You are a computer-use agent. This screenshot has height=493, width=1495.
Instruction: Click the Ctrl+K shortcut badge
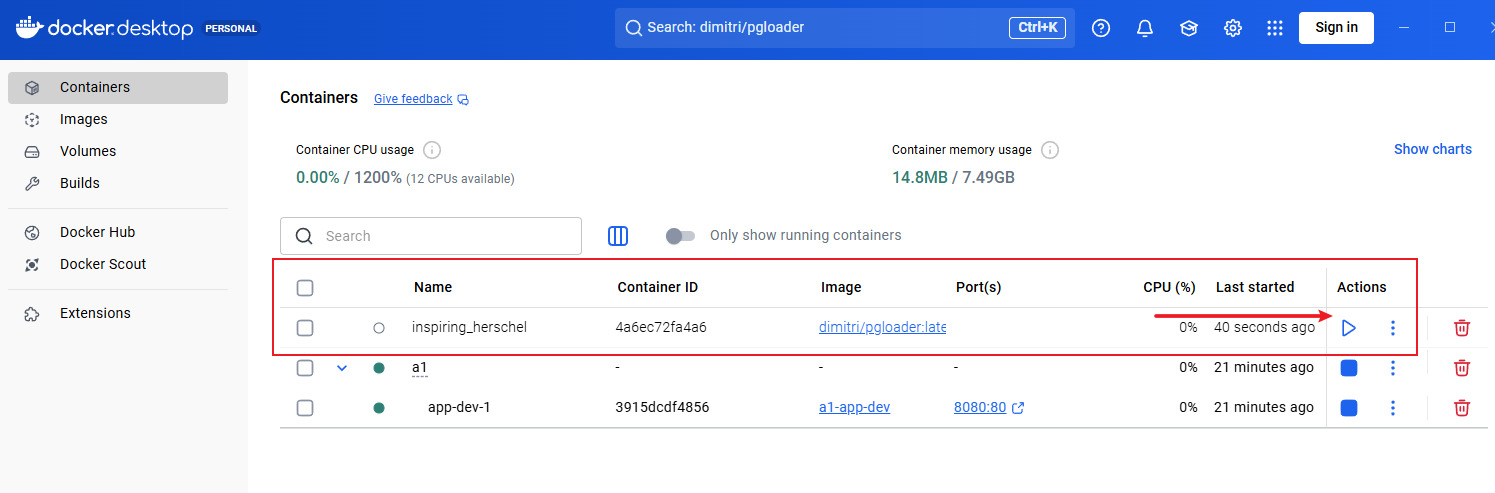tap(1037, 28)
